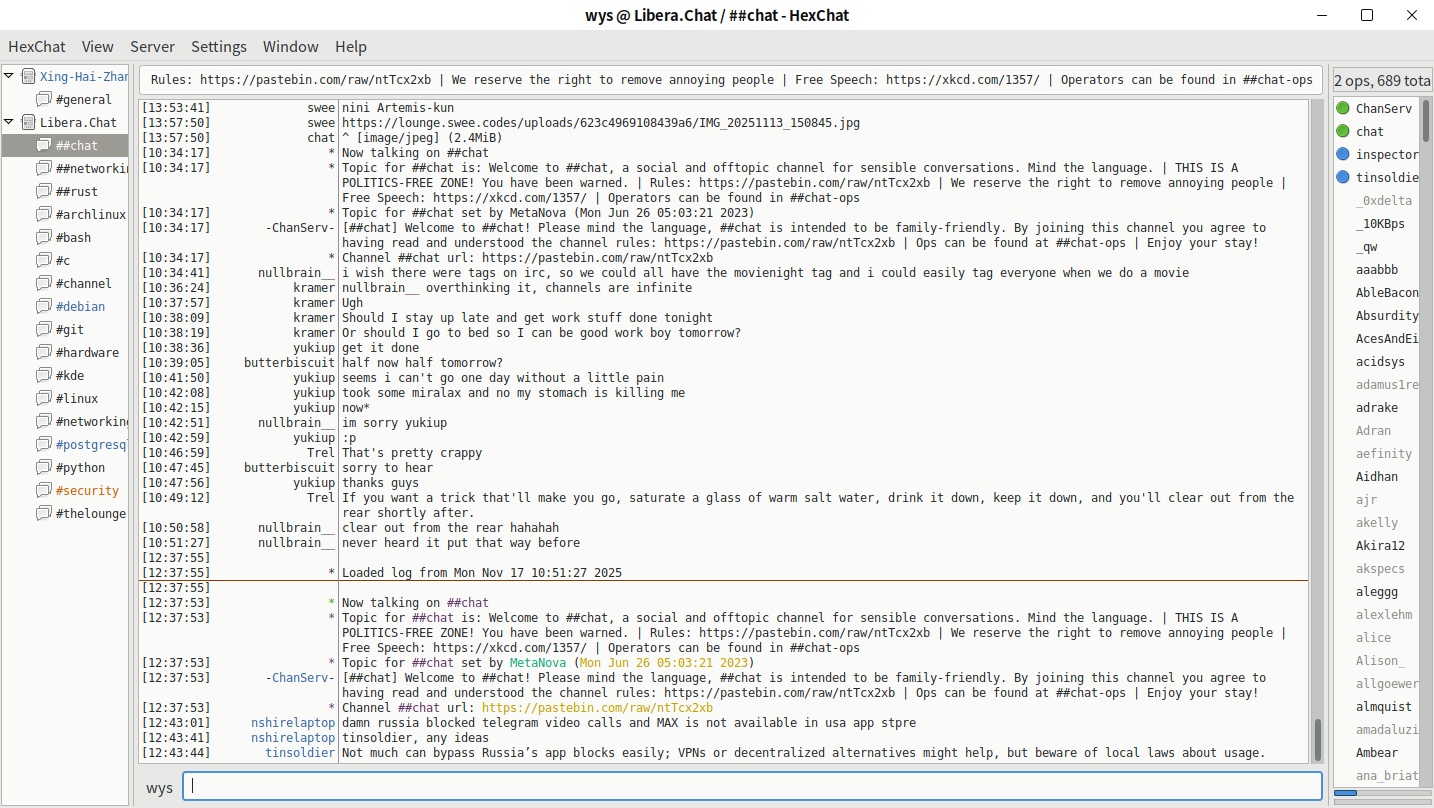This screenshot has width=1434, height=808.
Task: Open the View menu
Action: point(98,46)
